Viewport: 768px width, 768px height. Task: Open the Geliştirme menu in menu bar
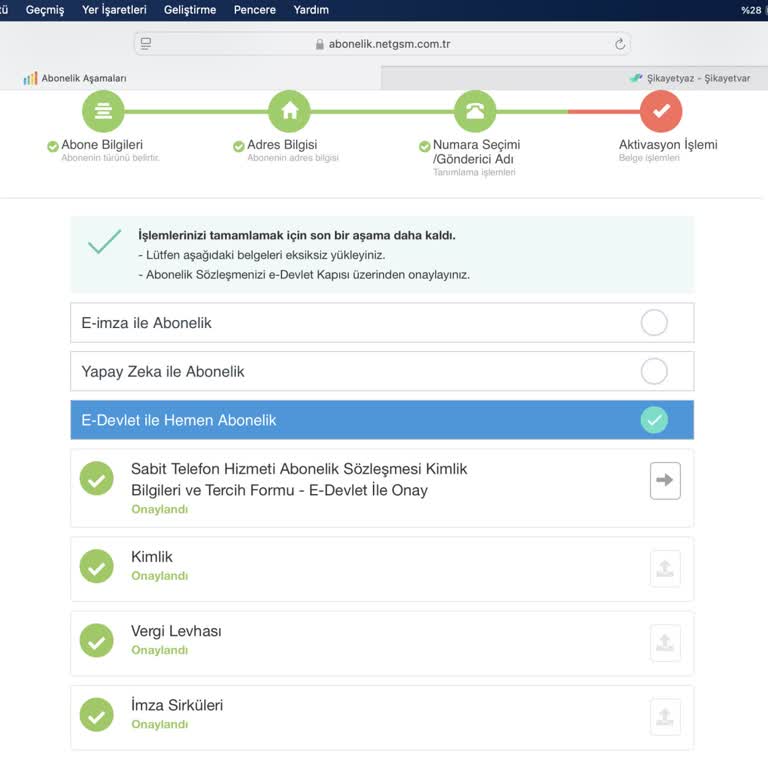(190, 10)
